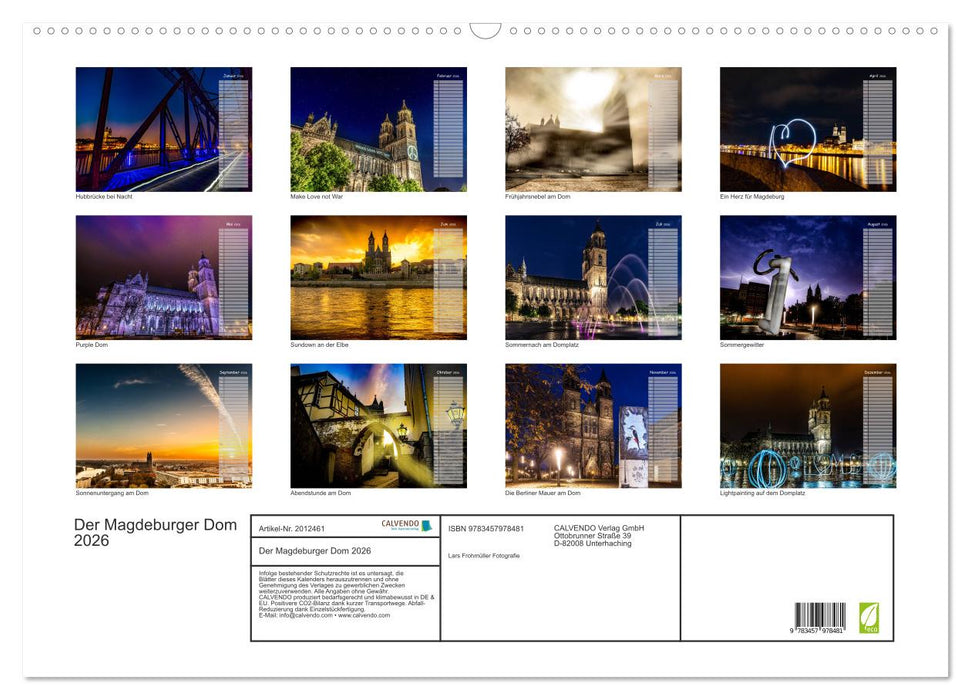The width and height of the screenshot is (971, 700).
Task: Select the Hubbrücke bei Nacht thumbnail
Action: [163, 128]
